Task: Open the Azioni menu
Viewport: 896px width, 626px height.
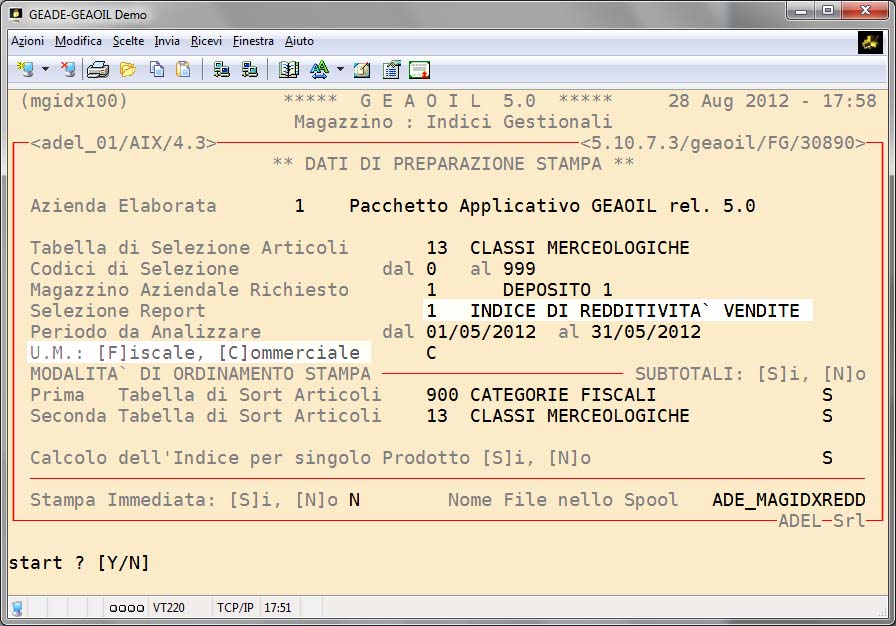Action: (x=27, y=41)
